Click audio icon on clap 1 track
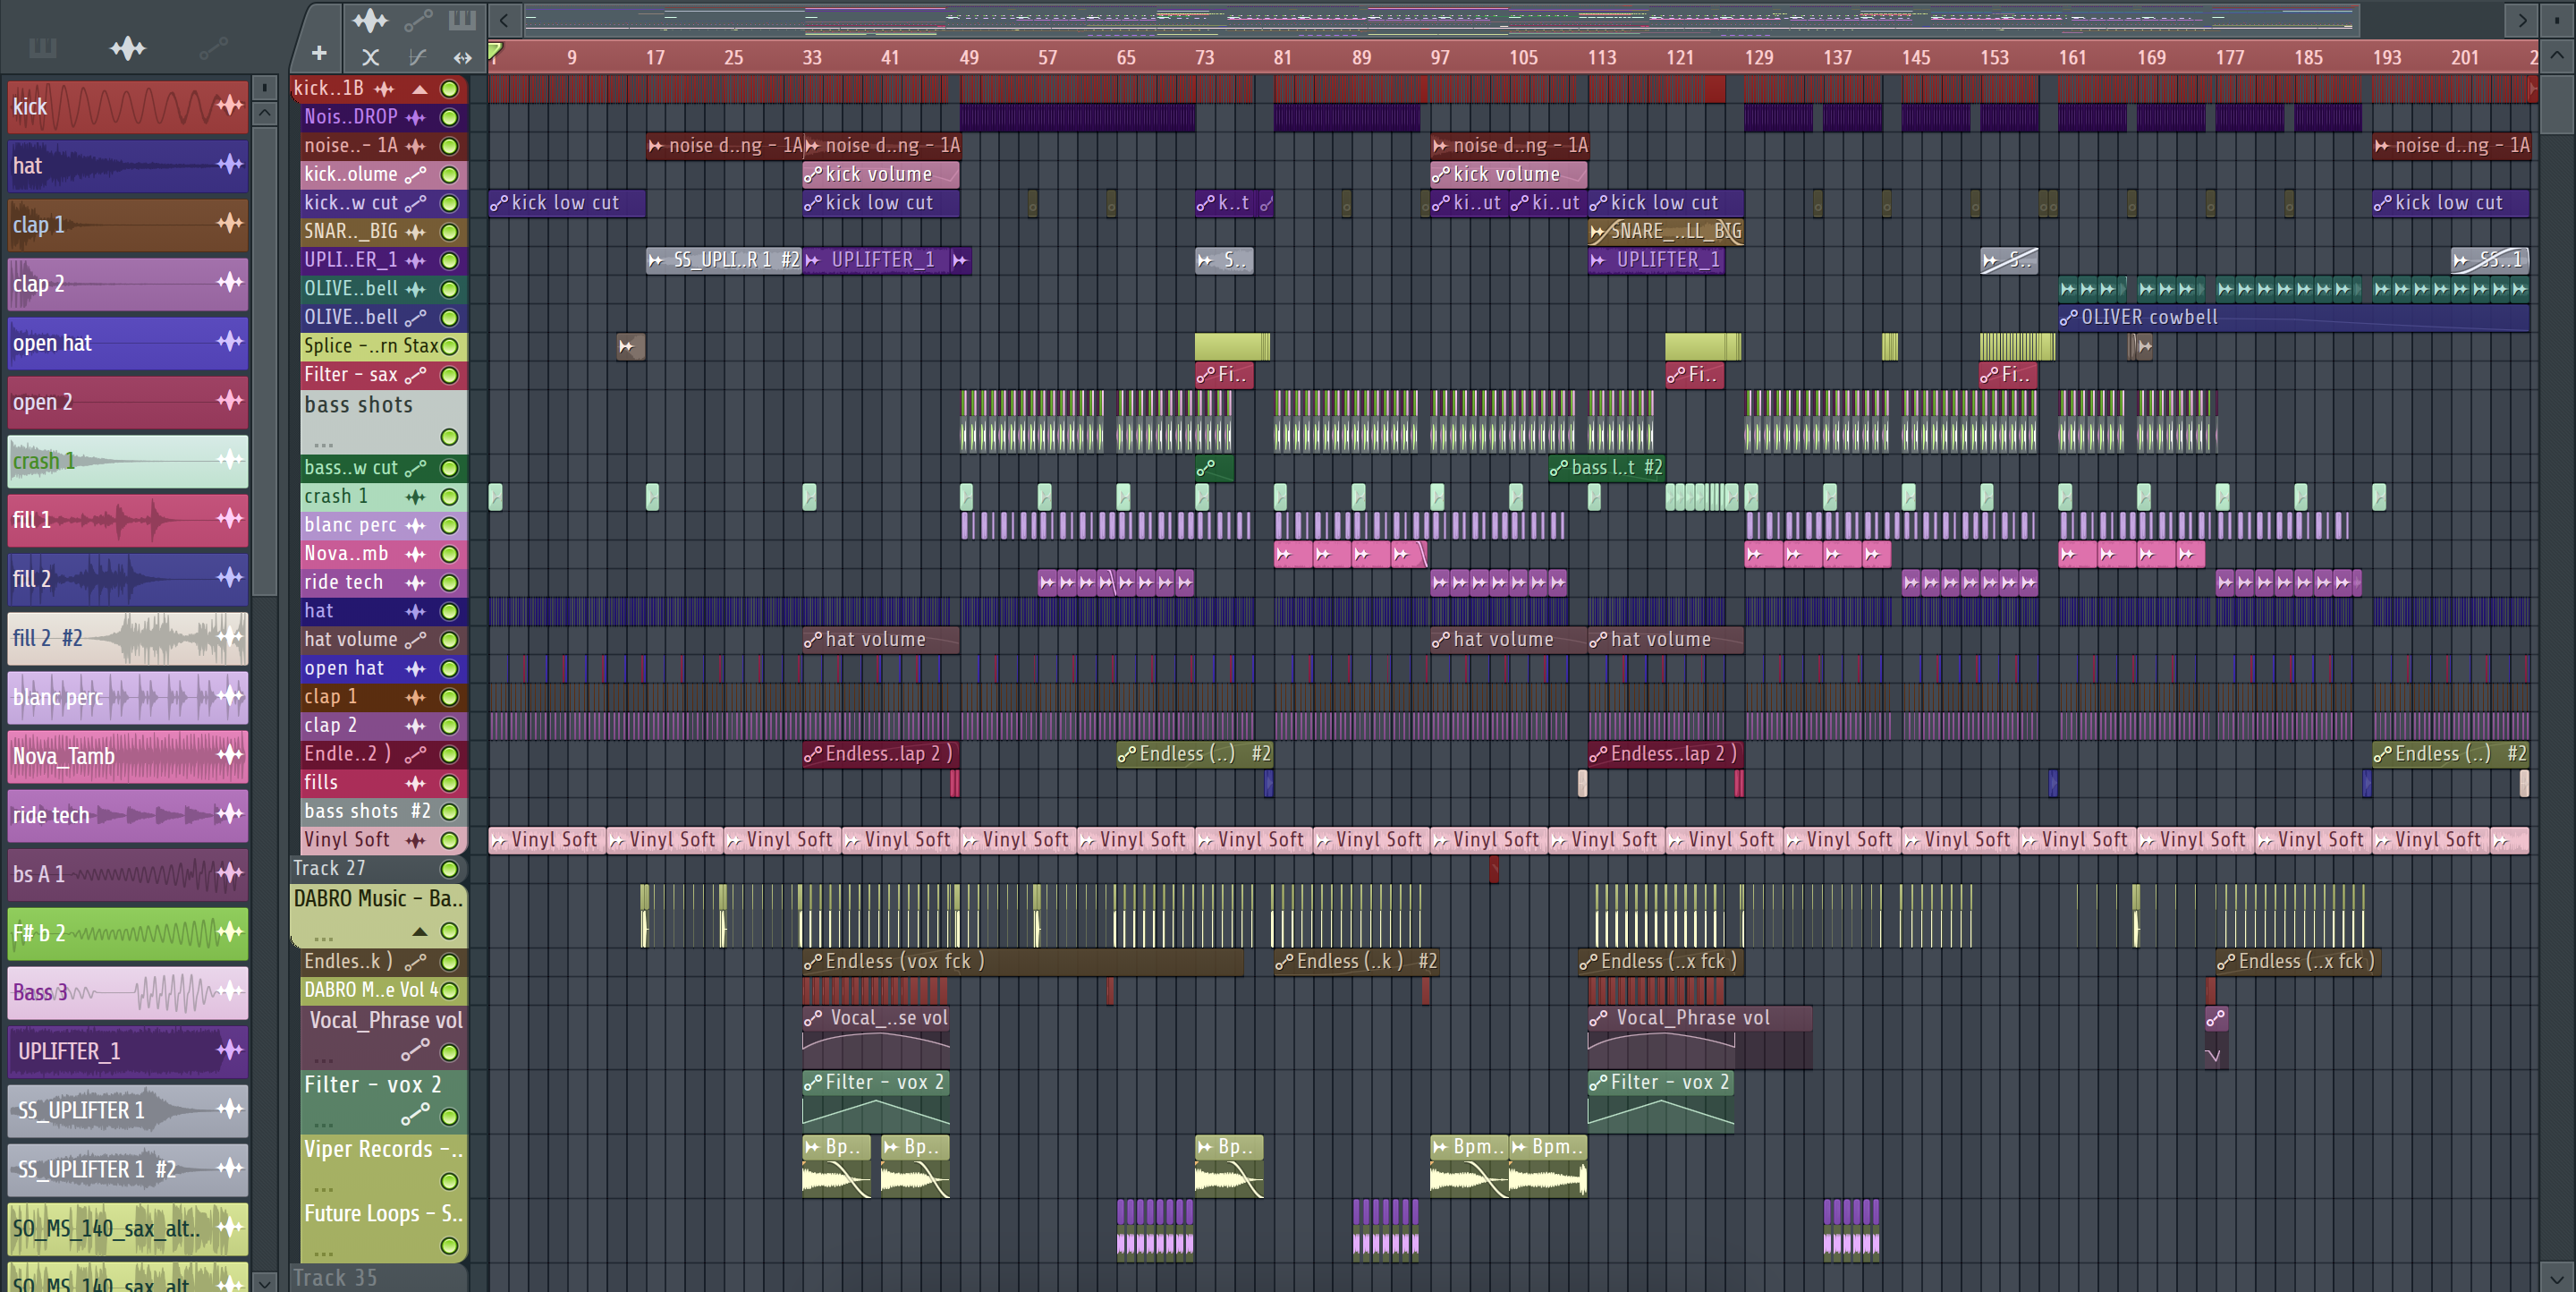 point(415,697)
